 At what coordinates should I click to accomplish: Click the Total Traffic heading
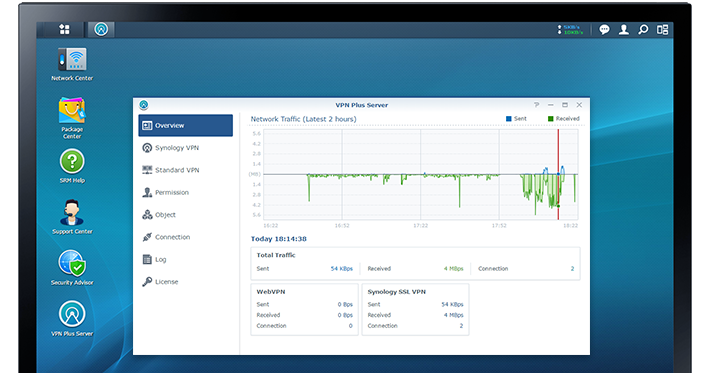276,255
